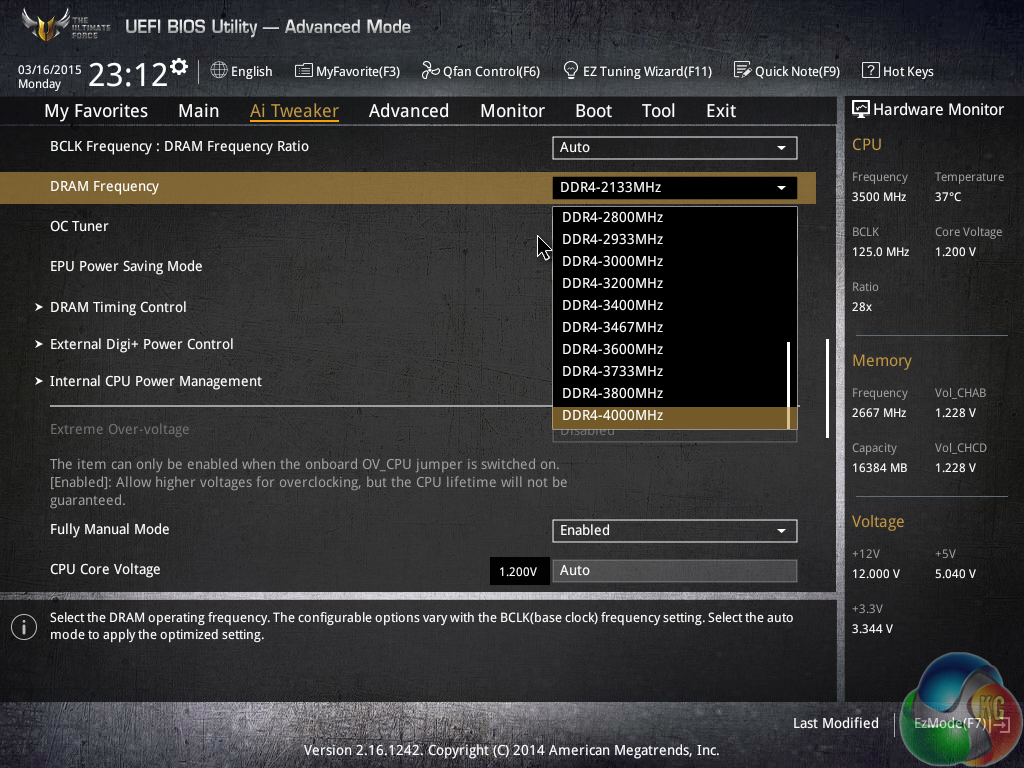
Task: Open the Boot tab
Action: pyautogui.click(x=593, y=110)
